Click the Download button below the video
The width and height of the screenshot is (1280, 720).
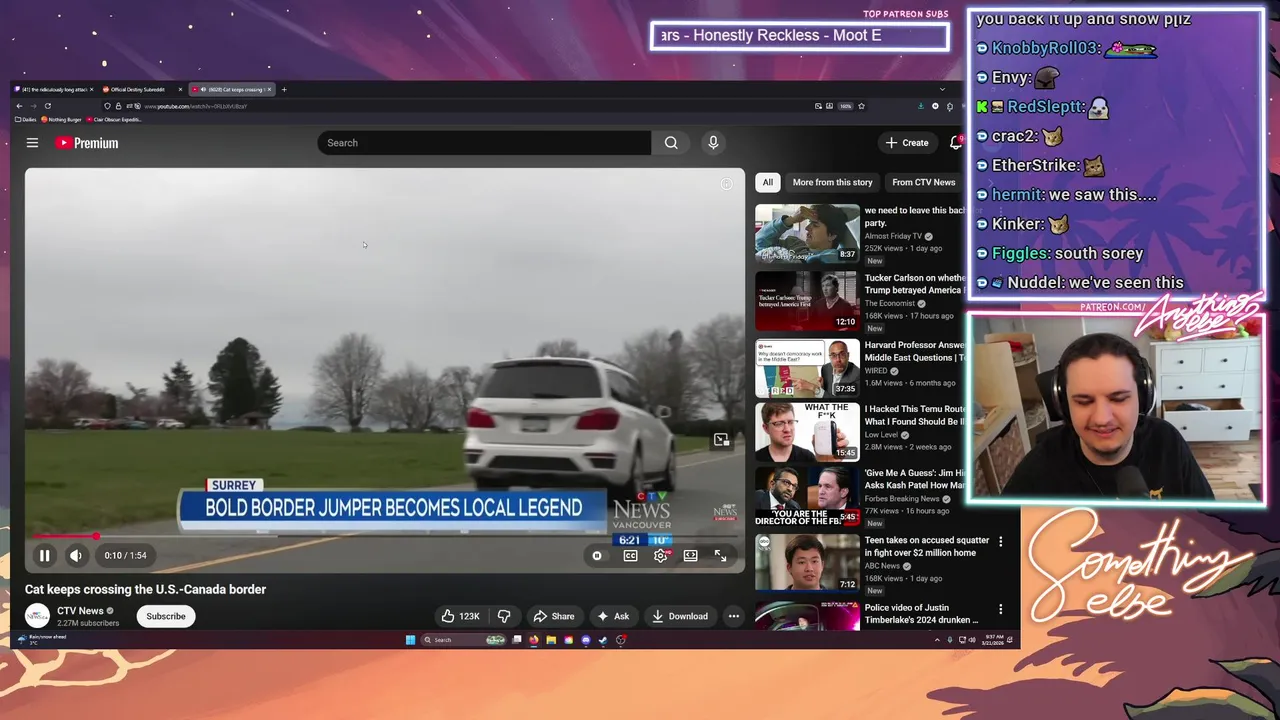coord(680,616)
